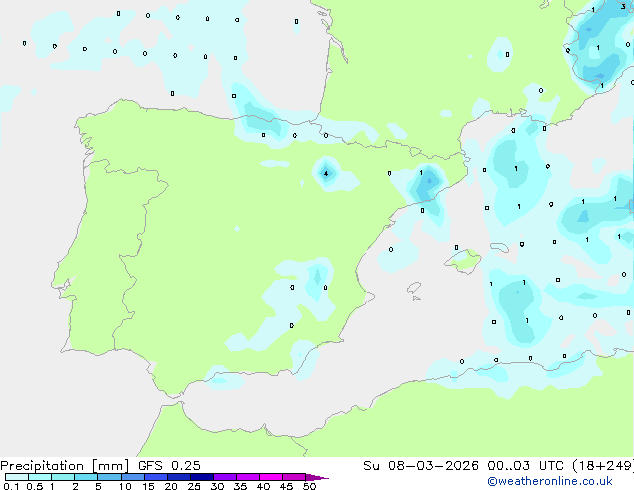Choose the 20–25 mm dark blue swatch
The height and width of the screenshot is (490, 634).
[x=179, y=477]
